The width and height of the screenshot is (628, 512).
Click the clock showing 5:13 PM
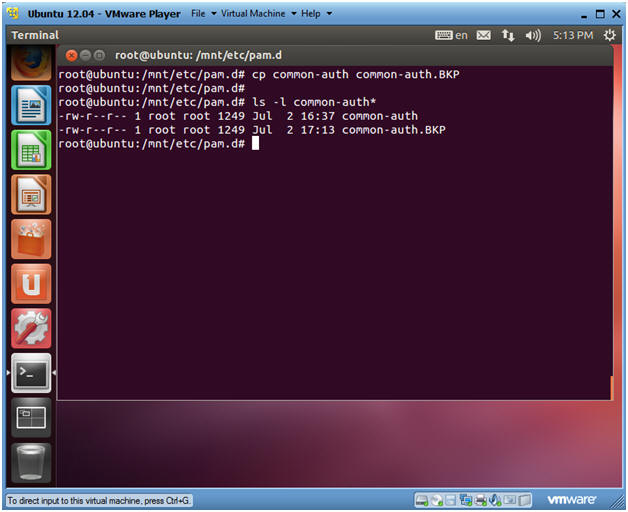(x=573, y=35)
